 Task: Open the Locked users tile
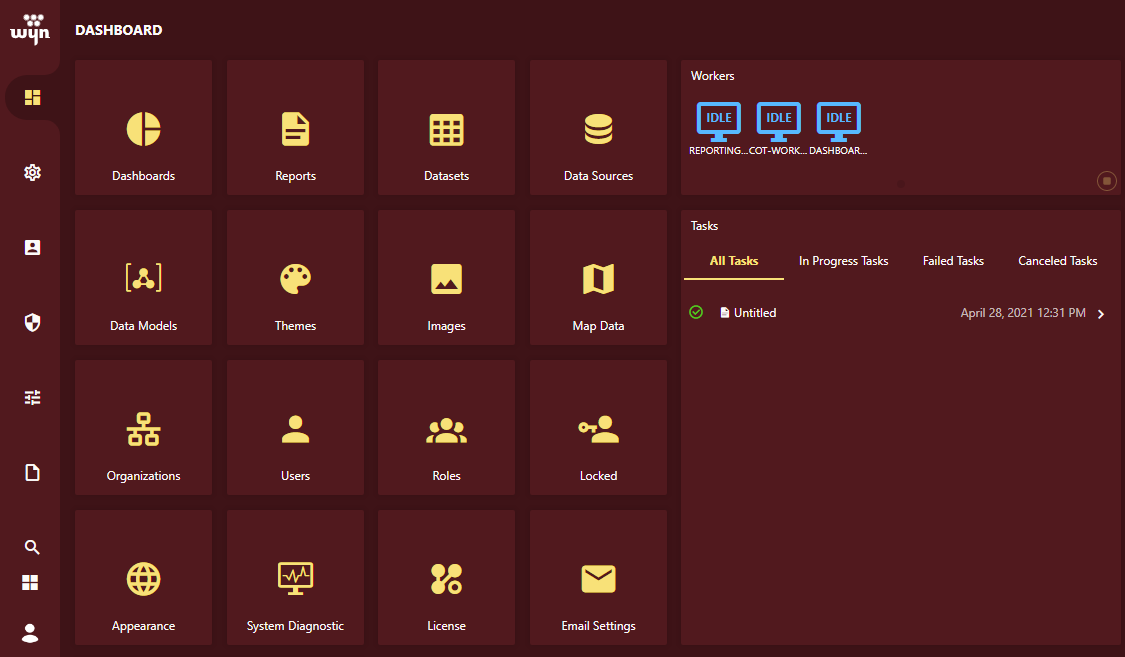click(x=598, y=427)
